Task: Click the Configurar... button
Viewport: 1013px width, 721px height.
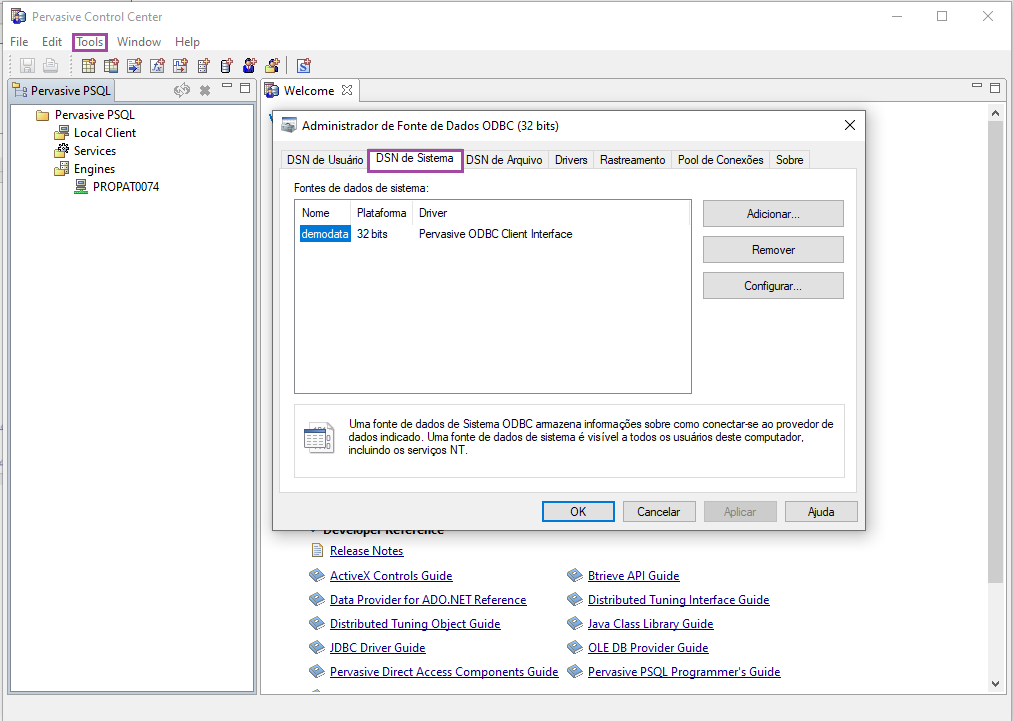Action: click(x=773, y=286)
